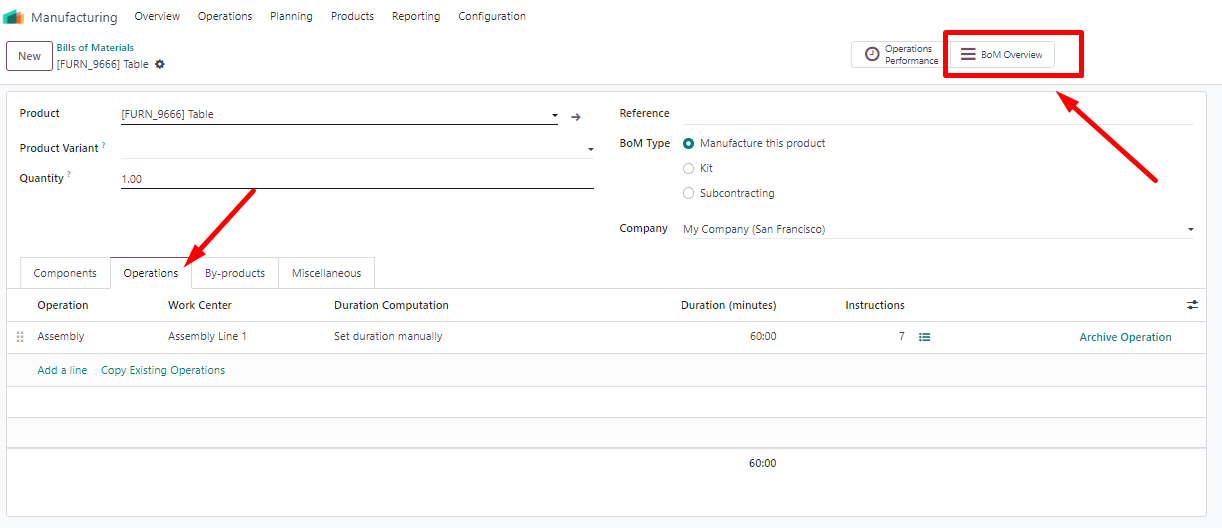
Task: Select Manufacture this product radio button
Action: (x=688, y=143)
